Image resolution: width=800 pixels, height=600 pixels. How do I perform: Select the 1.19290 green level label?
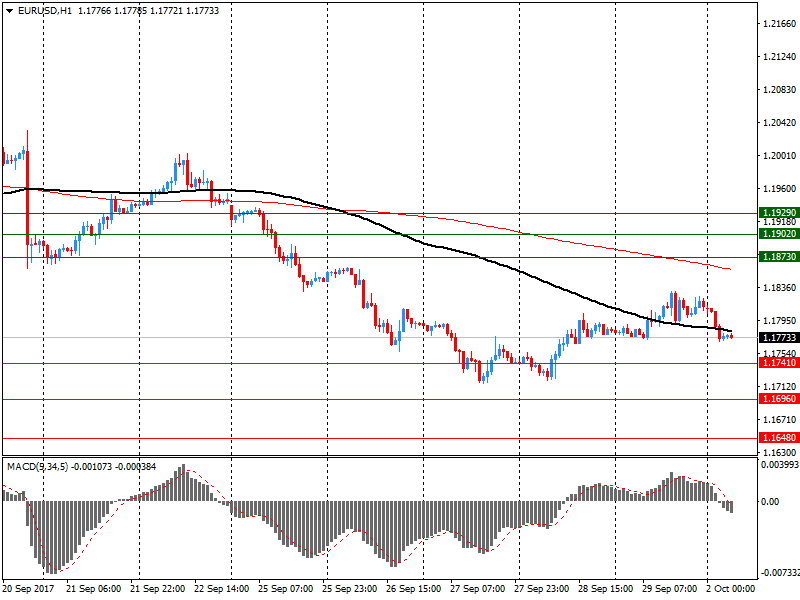point(779,213)
